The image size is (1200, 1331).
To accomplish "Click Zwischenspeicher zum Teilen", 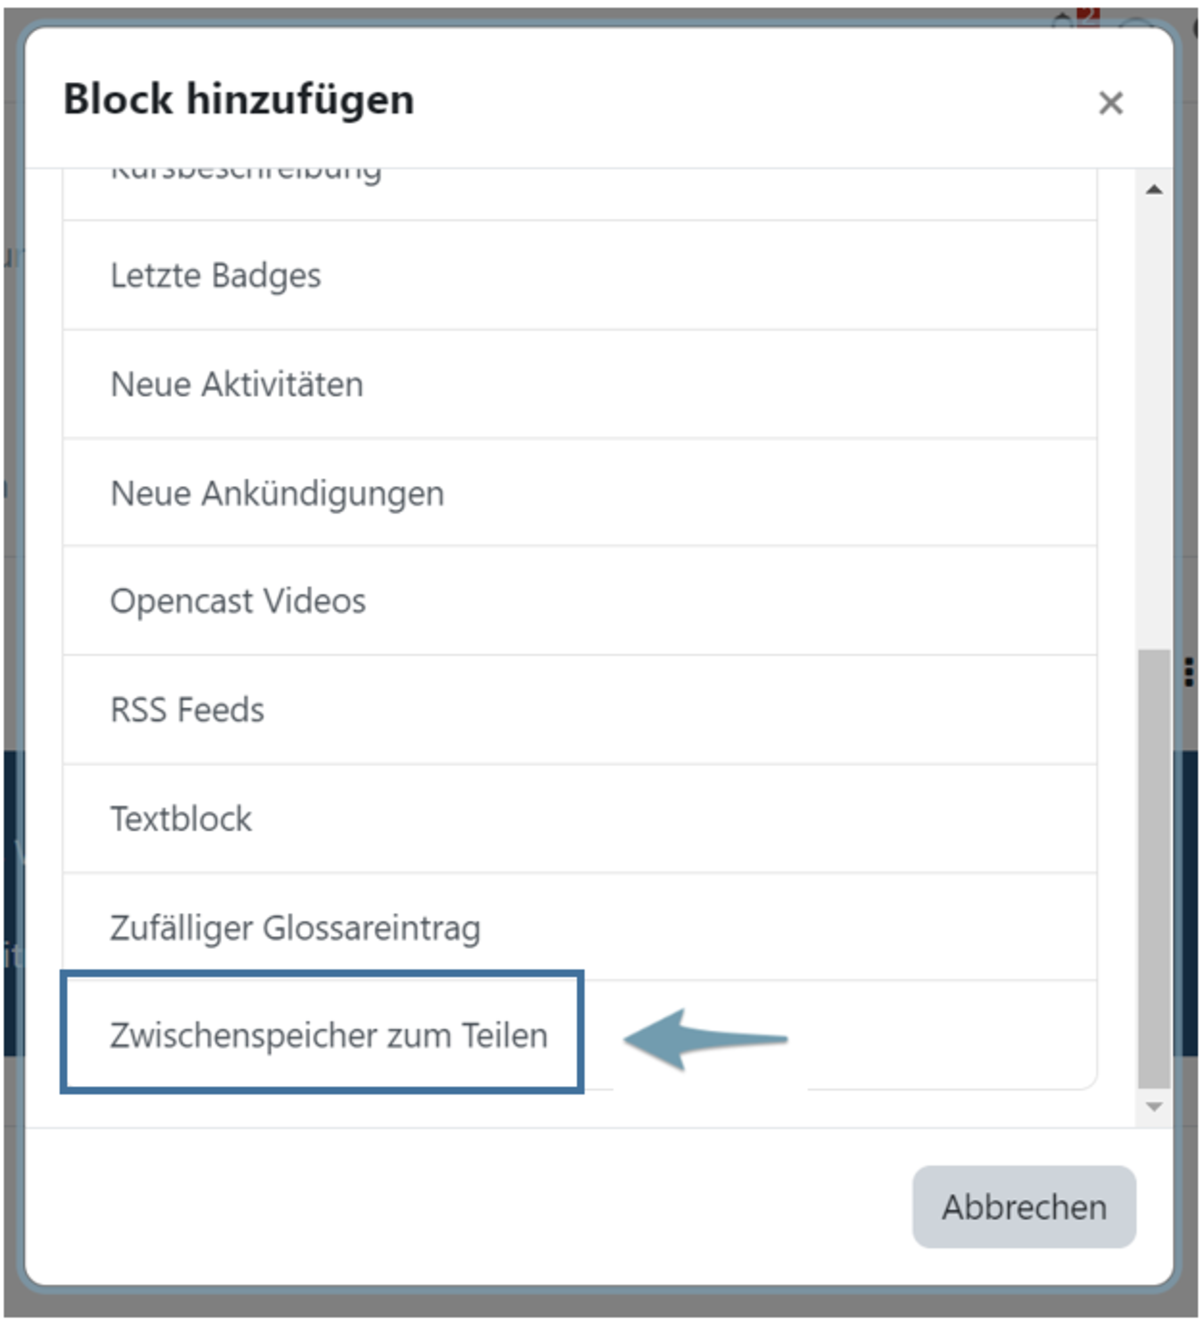I will coord(328,1036).
